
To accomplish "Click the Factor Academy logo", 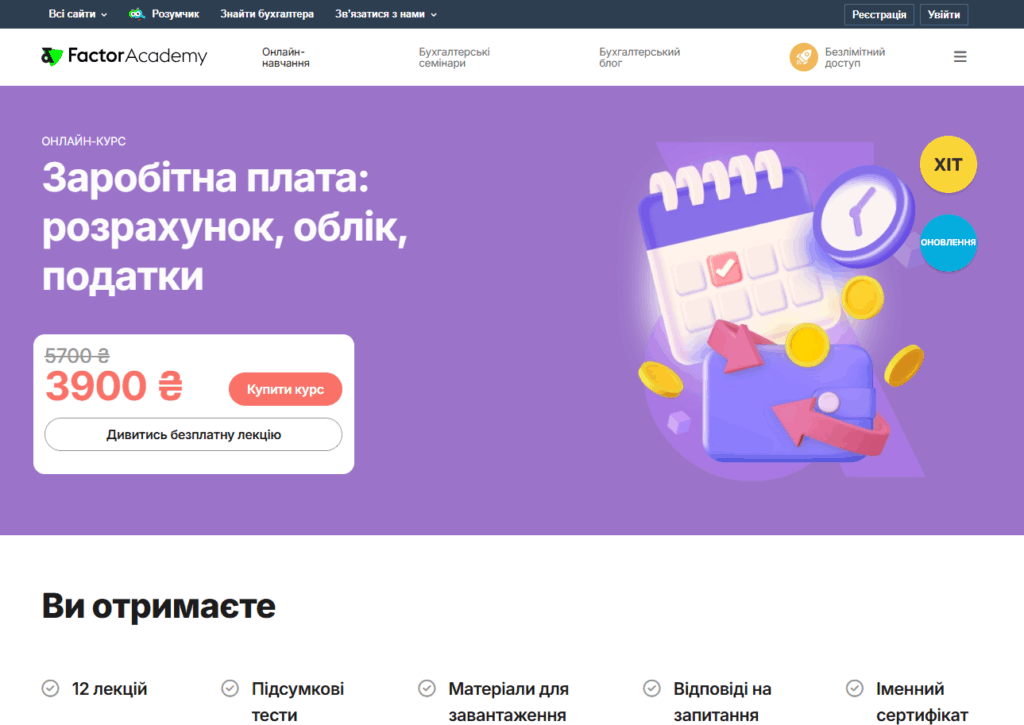I will coord(124,56).
